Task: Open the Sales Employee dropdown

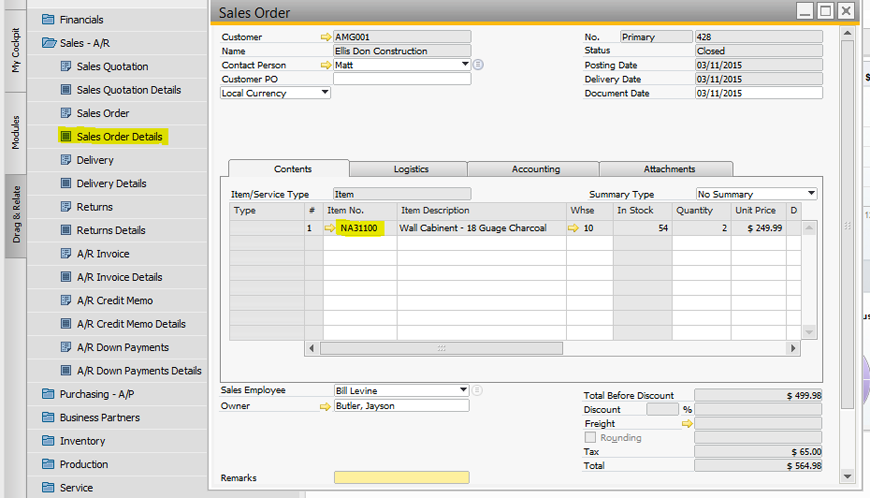Action: click(x=463, y=390)
